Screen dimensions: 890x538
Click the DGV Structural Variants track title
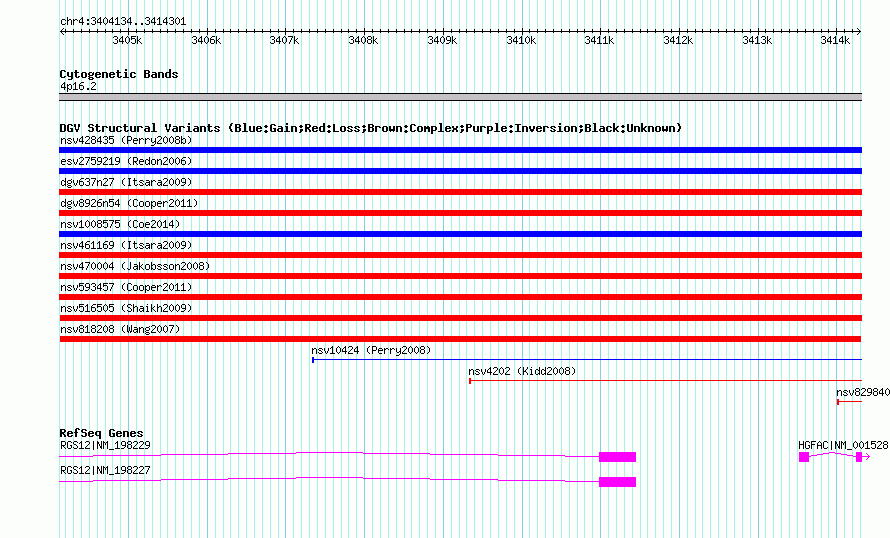click(x=370, y=128)
